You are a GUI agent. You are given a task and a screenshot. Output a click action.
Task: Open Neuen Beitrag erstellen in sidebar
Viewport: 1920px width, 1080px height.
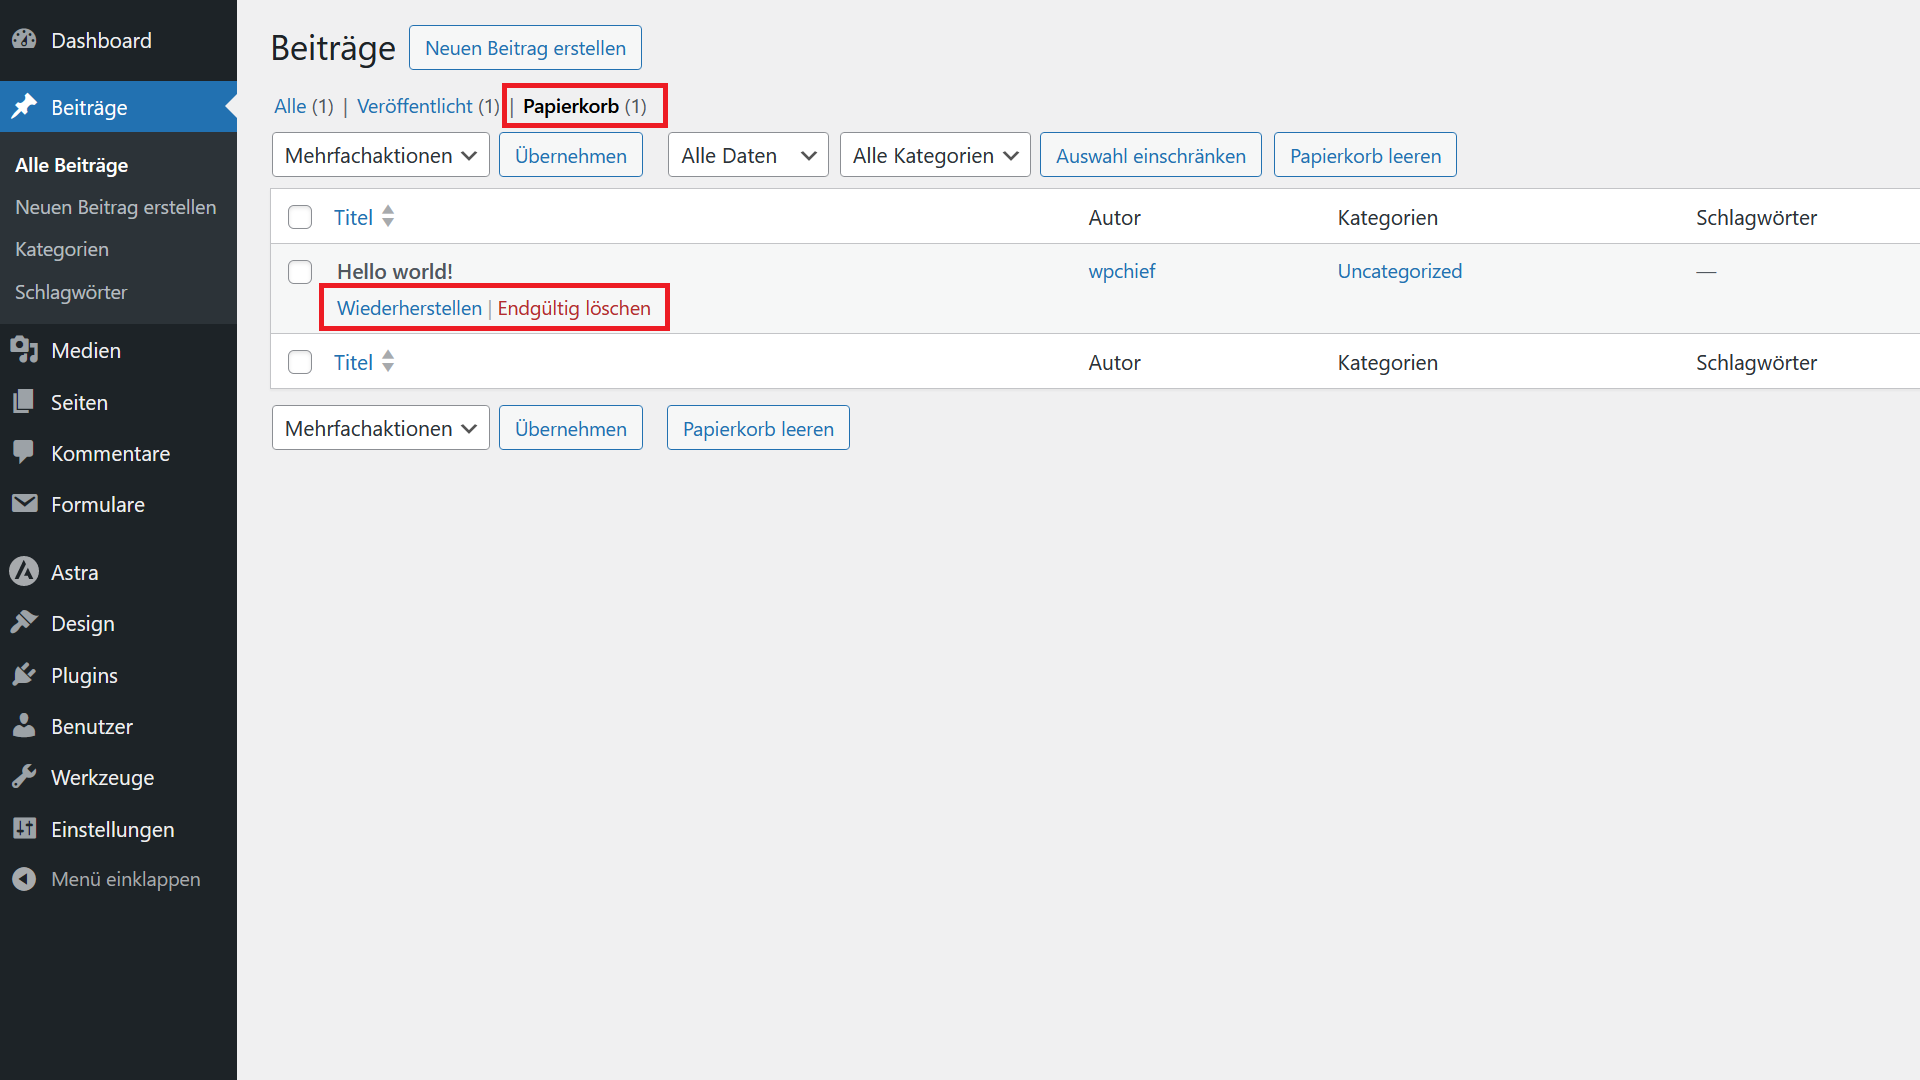tap(116, 207)
